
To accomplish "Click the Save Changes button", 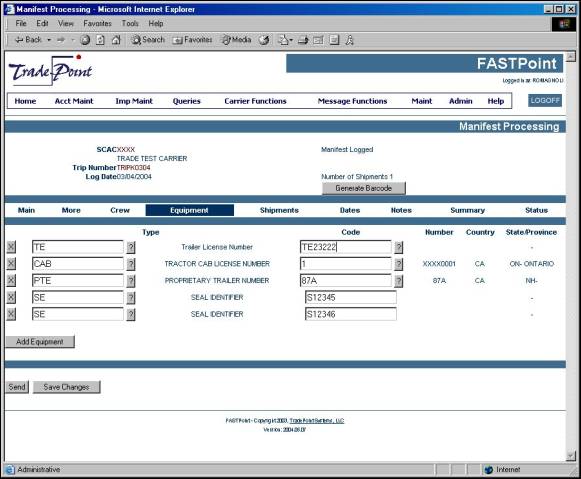I will [x=67, y=387].
